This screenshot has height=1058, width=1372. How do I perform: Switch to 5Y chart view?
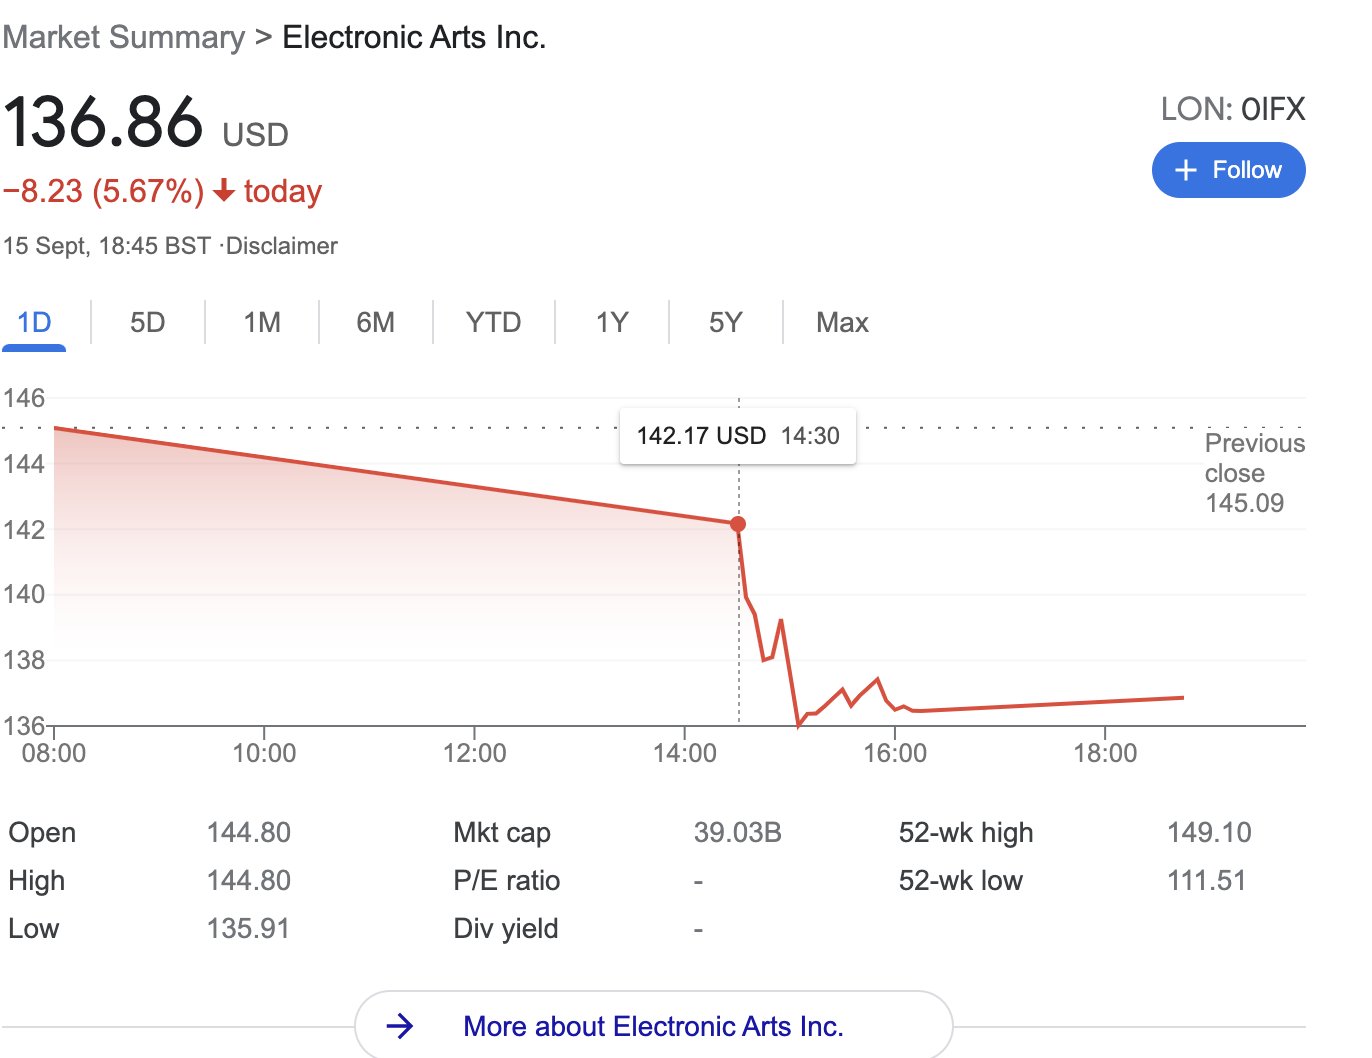click(x=725, y=323)
